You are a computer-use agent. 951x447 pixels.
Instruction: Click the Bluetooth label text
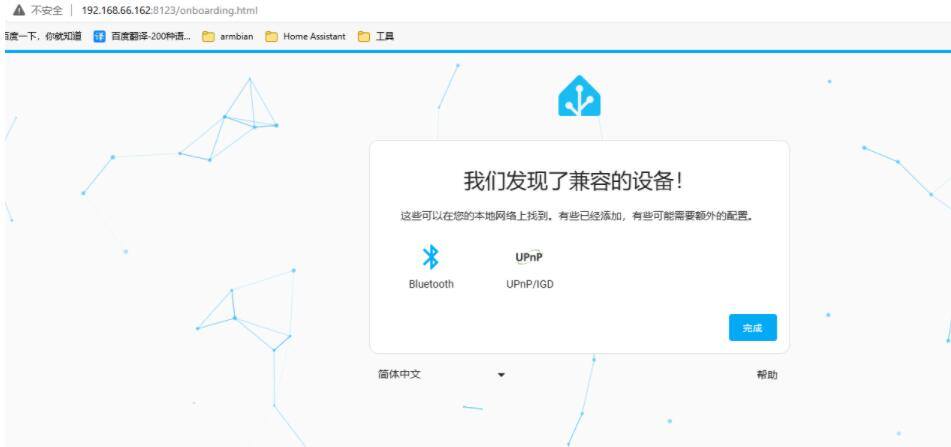tap(431, 284)
